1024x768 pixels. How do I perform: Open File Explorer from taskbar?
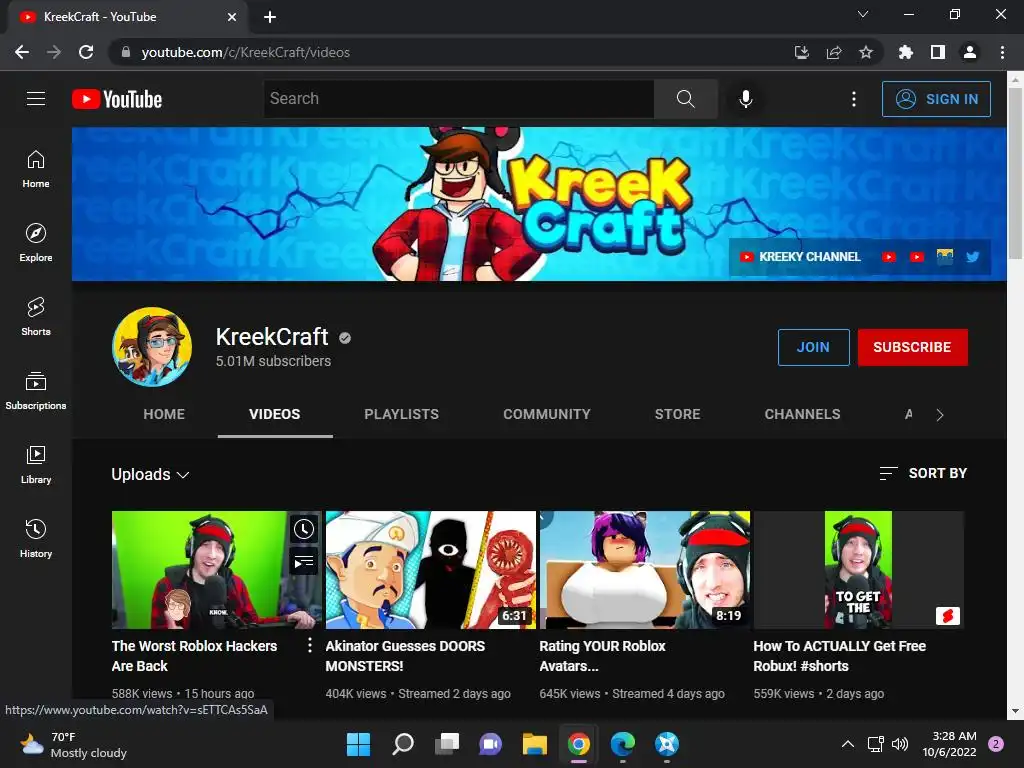pyautogui.click(x=534, y=744)
